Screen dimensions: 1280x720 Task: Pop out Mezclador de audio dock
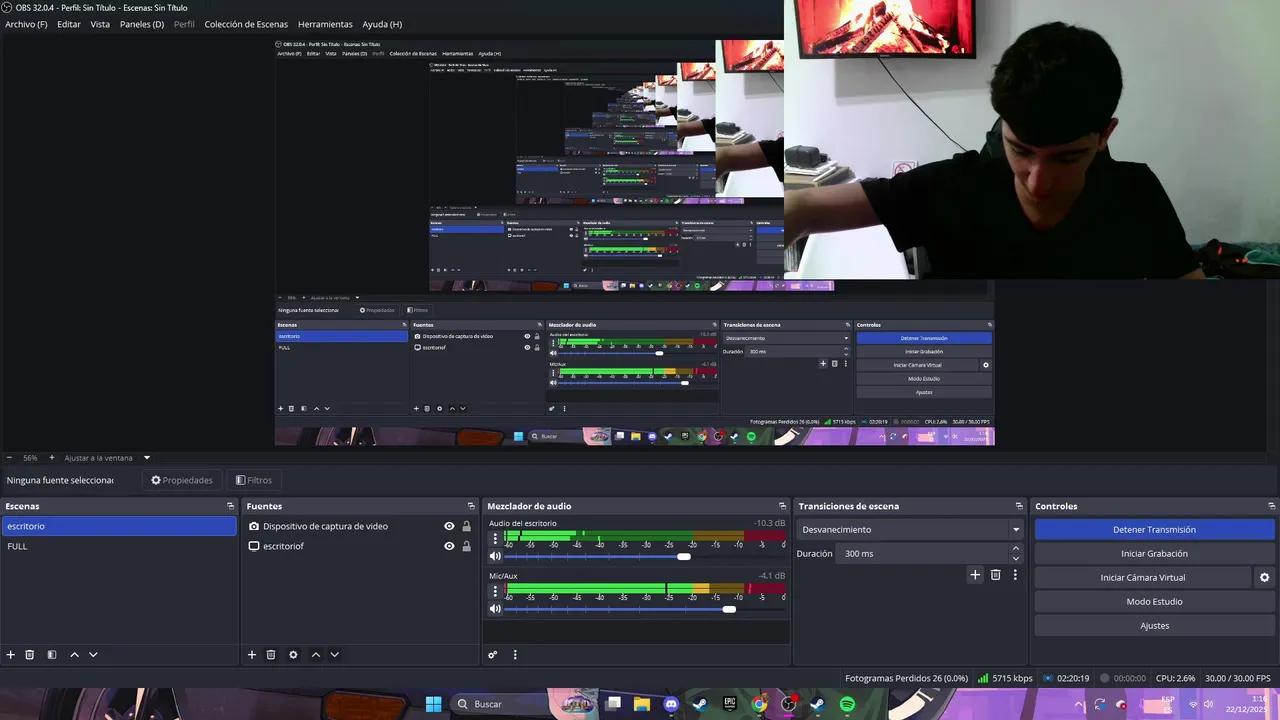782,506
